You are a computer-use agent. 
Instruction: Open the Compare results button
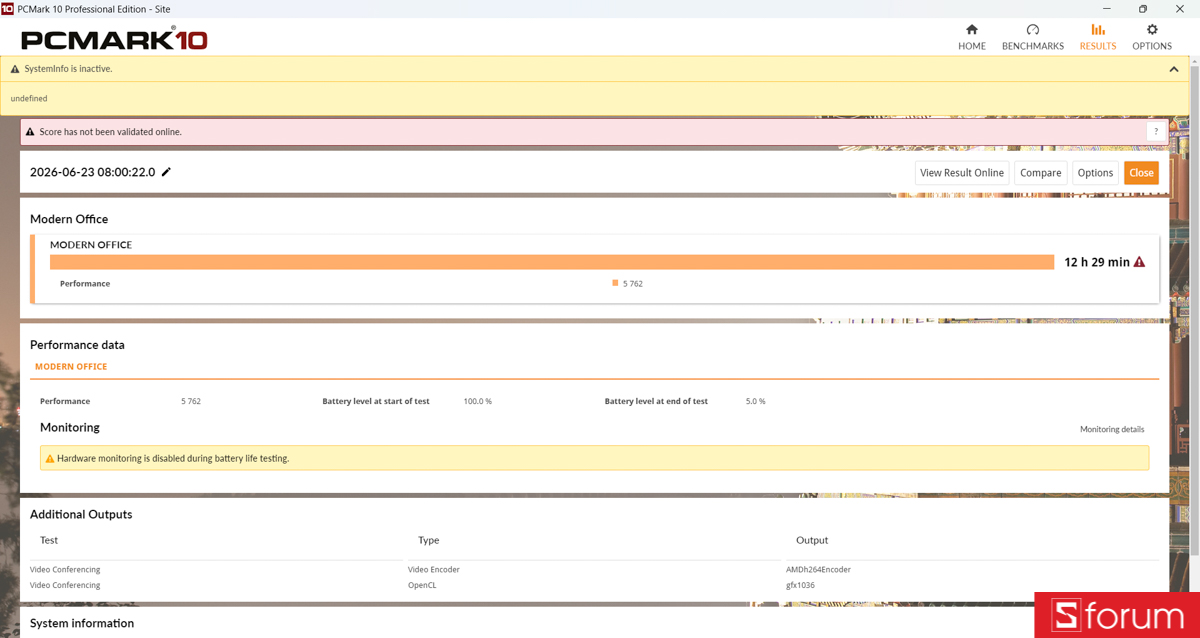1040,173
